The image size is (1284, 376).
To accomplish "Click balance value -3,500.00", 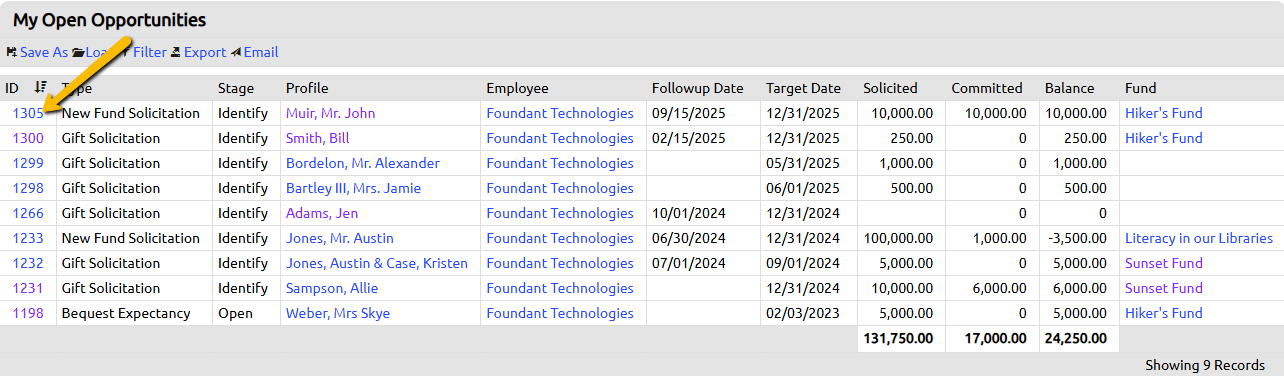I will 1076,238.
